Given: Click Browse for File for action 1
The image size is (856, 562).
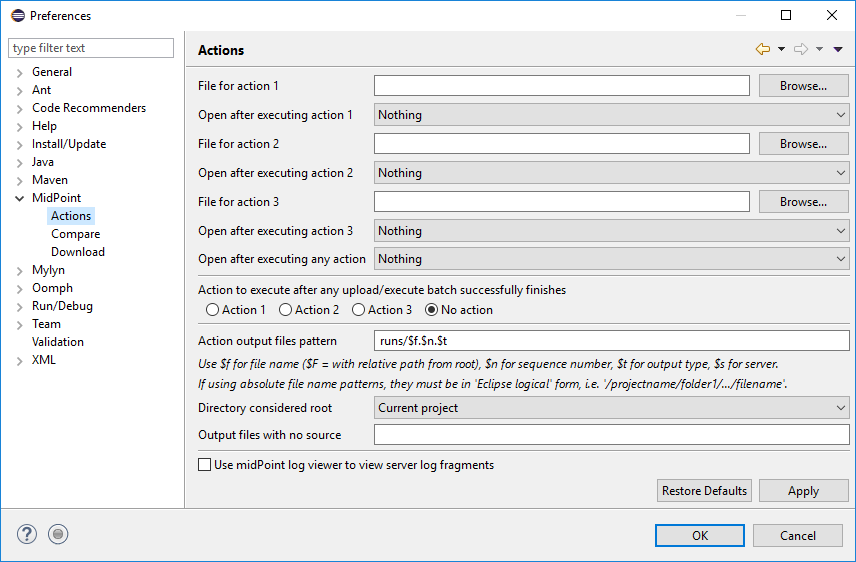Looking at the screenshot, I should 803,86.
